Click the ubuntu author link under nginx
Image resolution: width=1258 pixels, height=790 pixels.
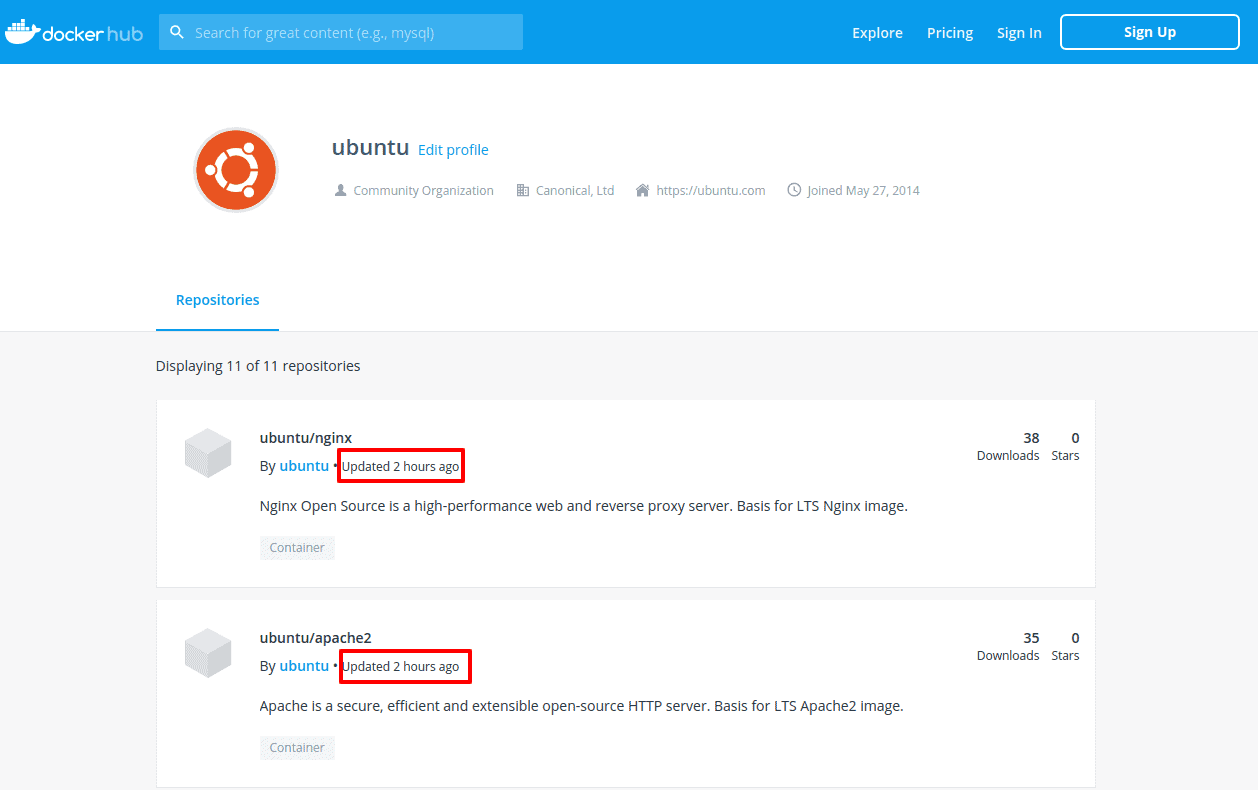pyautogui.click(x=304, y=466)
